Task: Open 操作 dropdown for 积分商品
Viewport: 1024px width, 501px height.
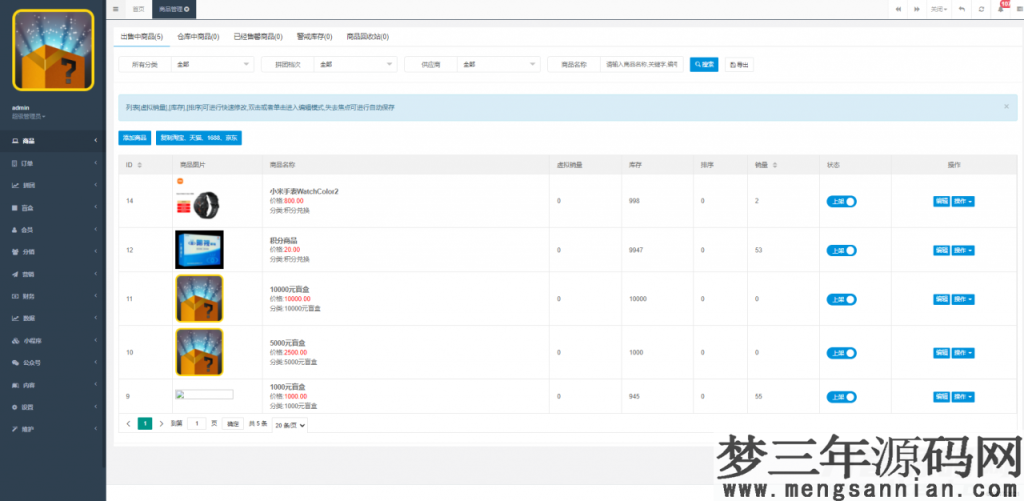Action: (963, 250)
